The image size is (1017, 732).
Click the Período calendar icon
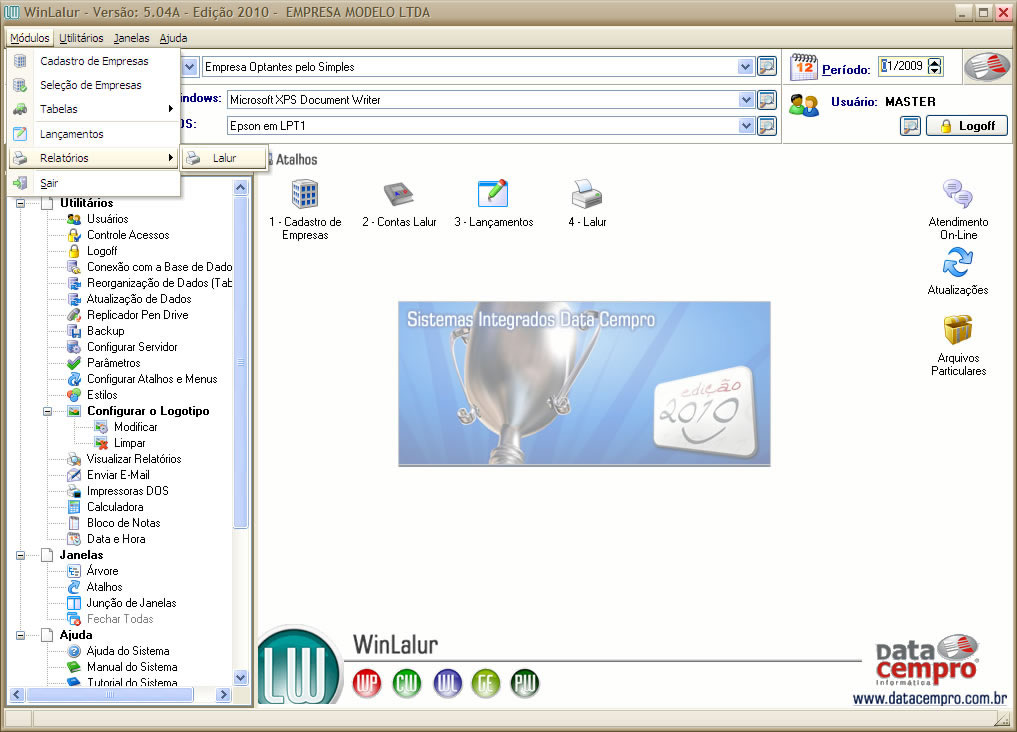[804, 67]
